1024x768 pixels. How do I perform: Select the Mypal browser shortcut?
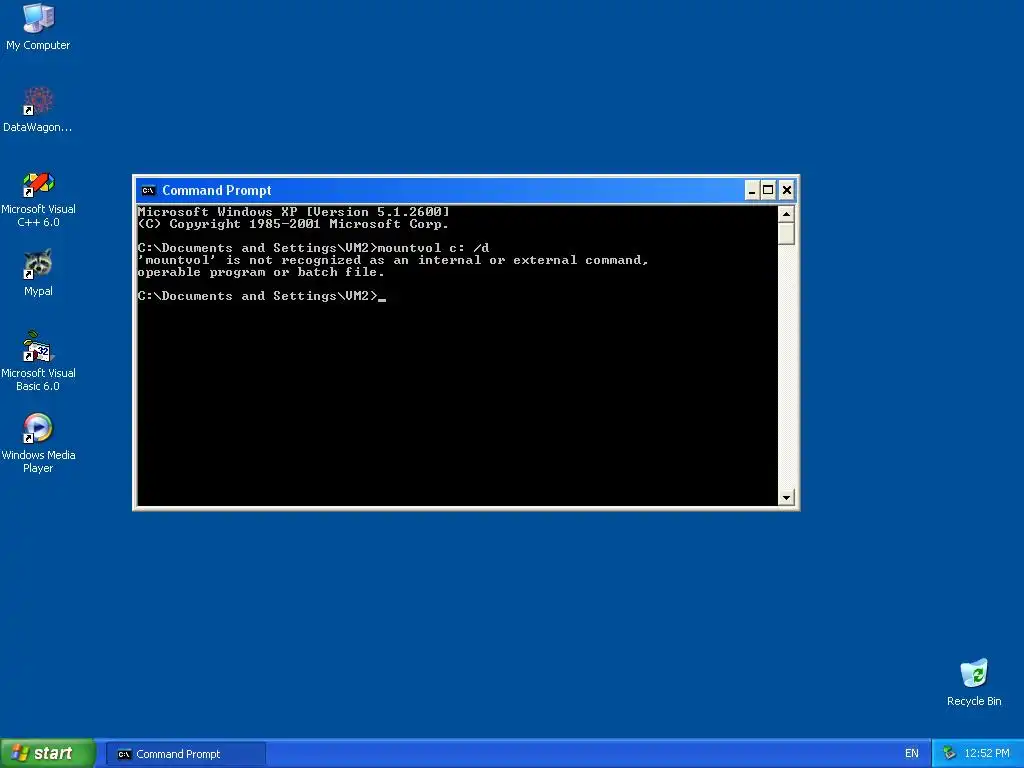38,272
